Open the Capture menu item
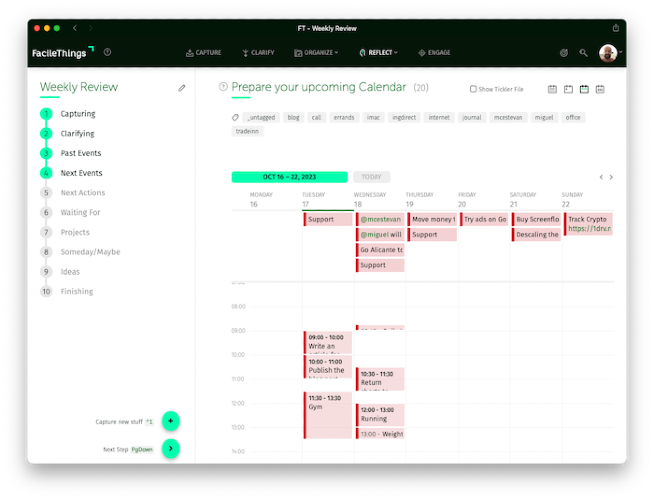The height and width of the screenshot is (500, 654). coord(204,53)
